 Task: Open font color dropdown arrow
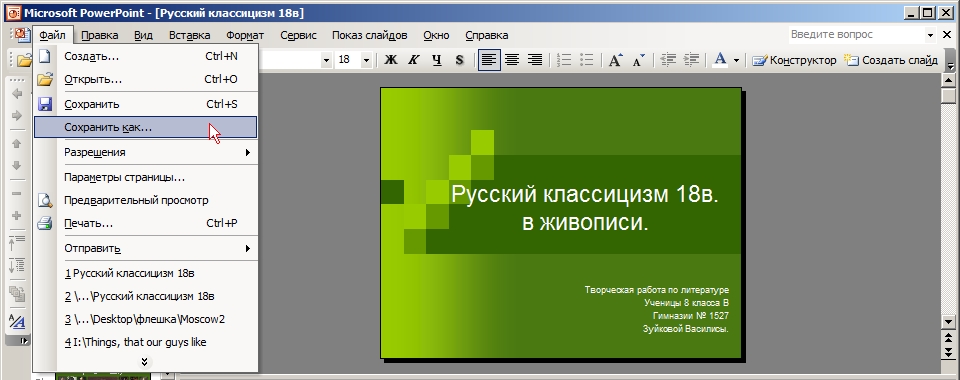(736, 60)
